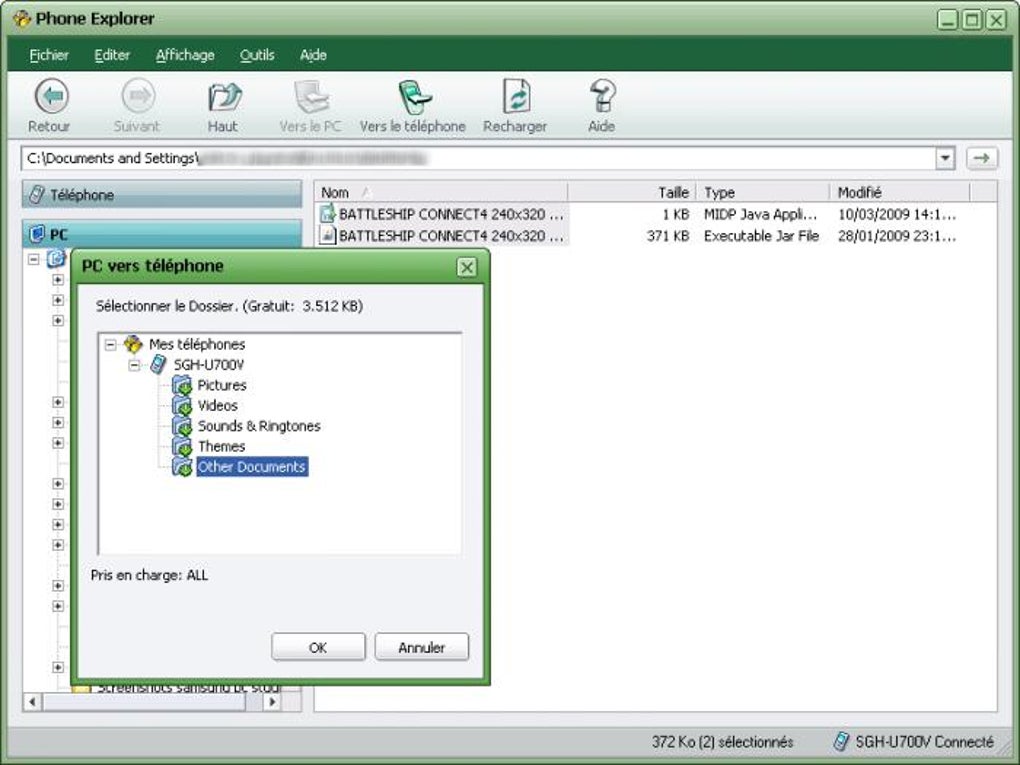This screenshot has height=765, width=1020.
Task: Sort by the Nom column header
Action: (441, 193)
